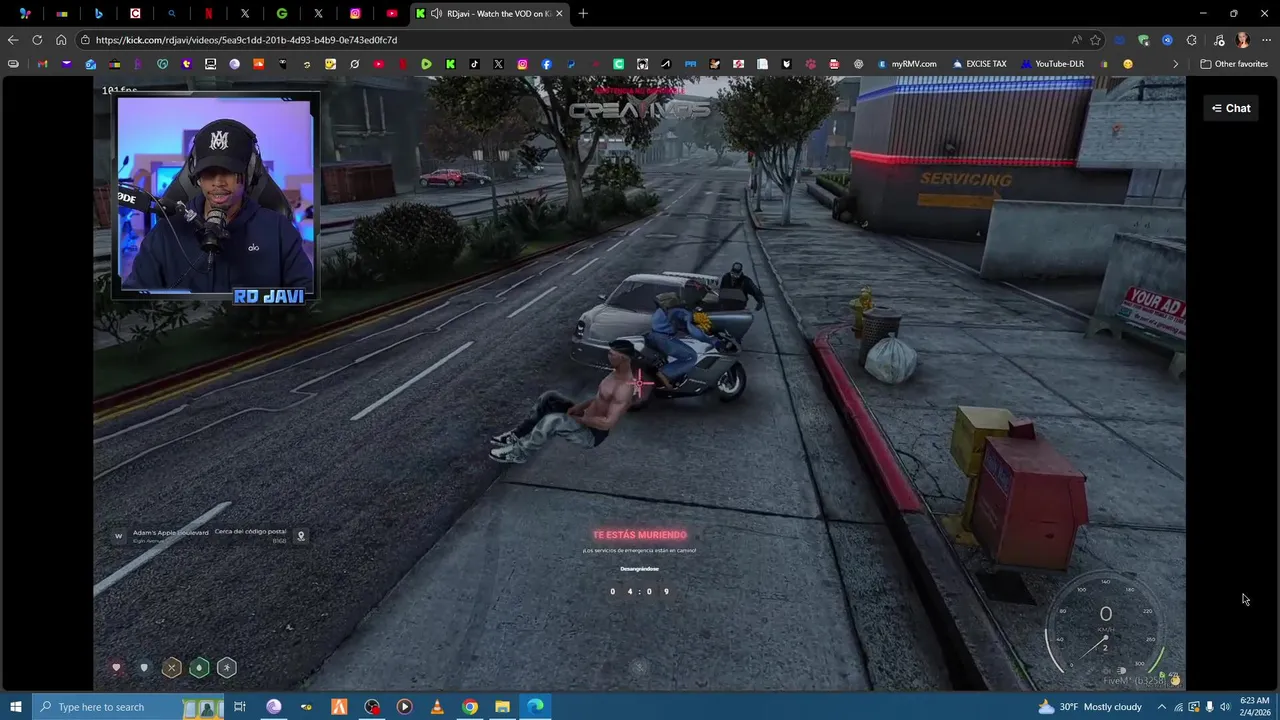Viewport: 1280px width, 720px height.
Task: Open VLC from the taskbar
Action: tap(437, 707)
